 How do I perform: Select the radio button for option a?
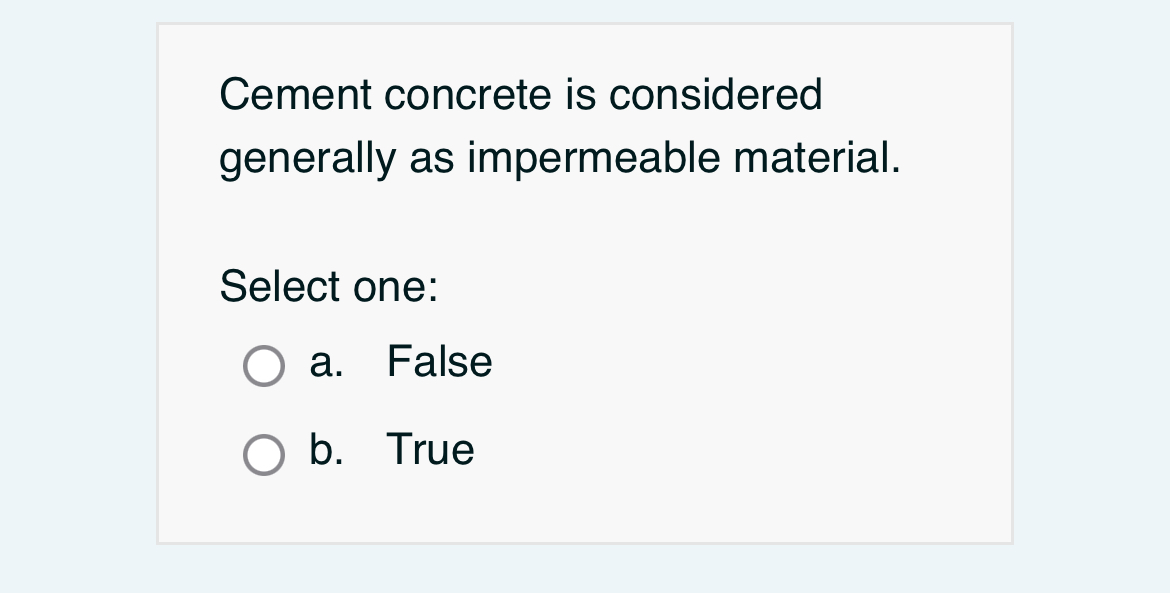point(264,366)
